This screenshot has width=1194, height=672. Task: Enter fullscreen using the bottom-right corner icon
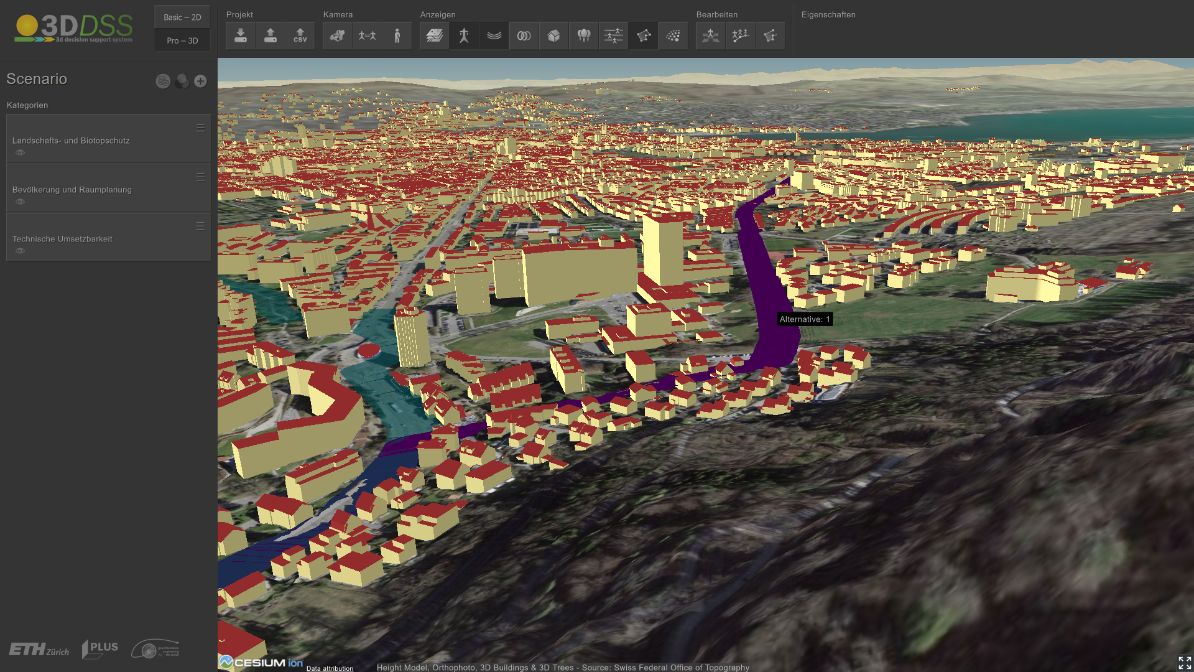tap(1183, 662)
